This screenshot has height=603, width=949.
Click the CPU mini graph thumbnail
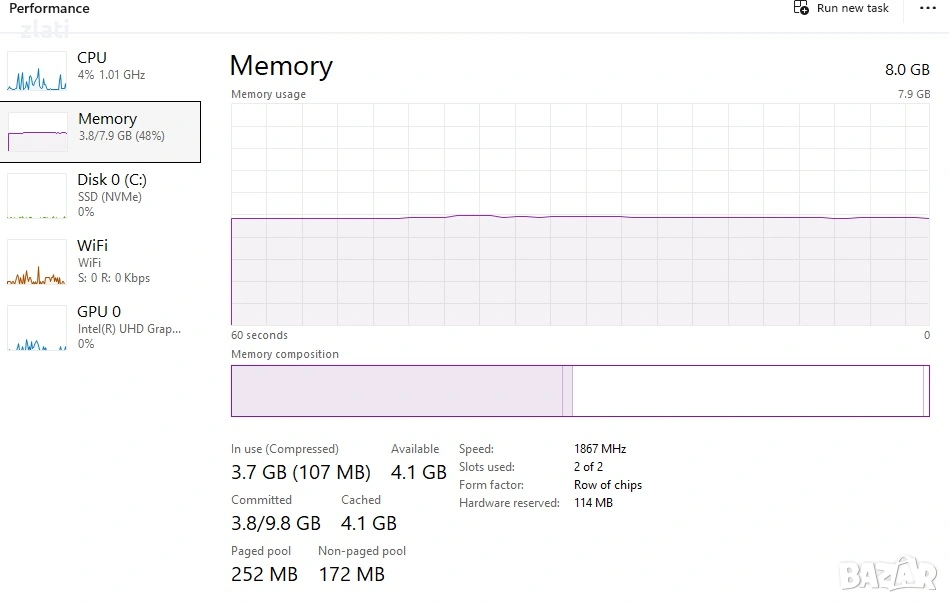(37, 72)
